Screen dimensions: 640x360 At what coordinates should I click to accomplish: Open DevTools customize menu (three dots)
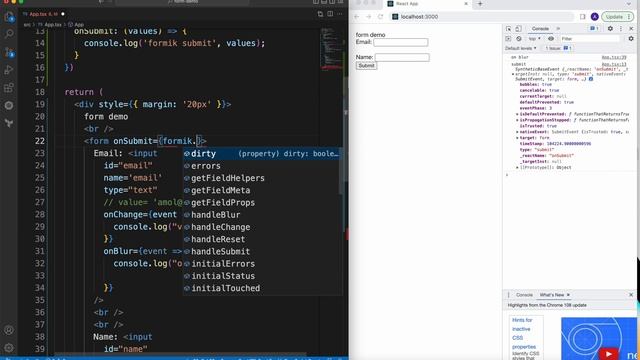(x=621, y=29)
